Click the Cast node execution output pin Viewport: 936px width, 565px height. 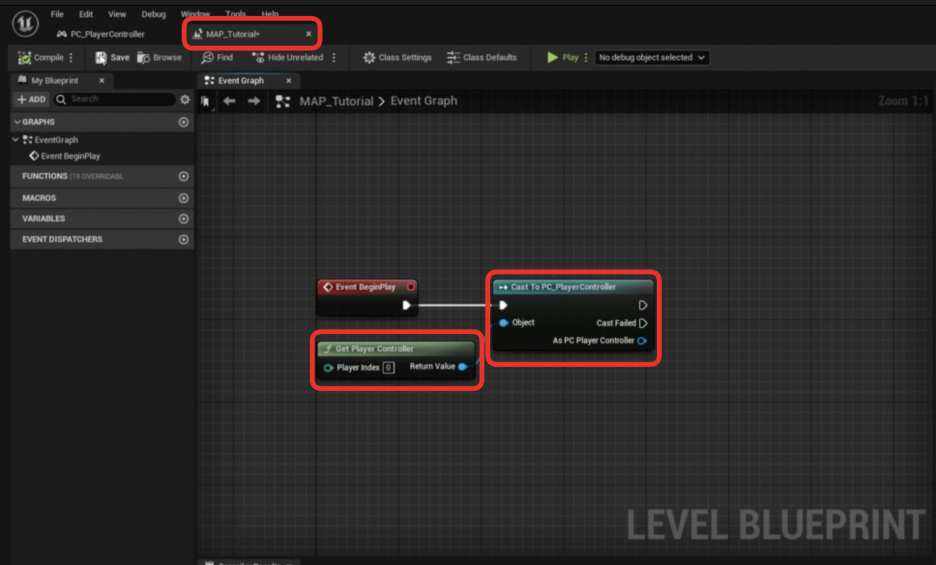click(x=642, y=305)
